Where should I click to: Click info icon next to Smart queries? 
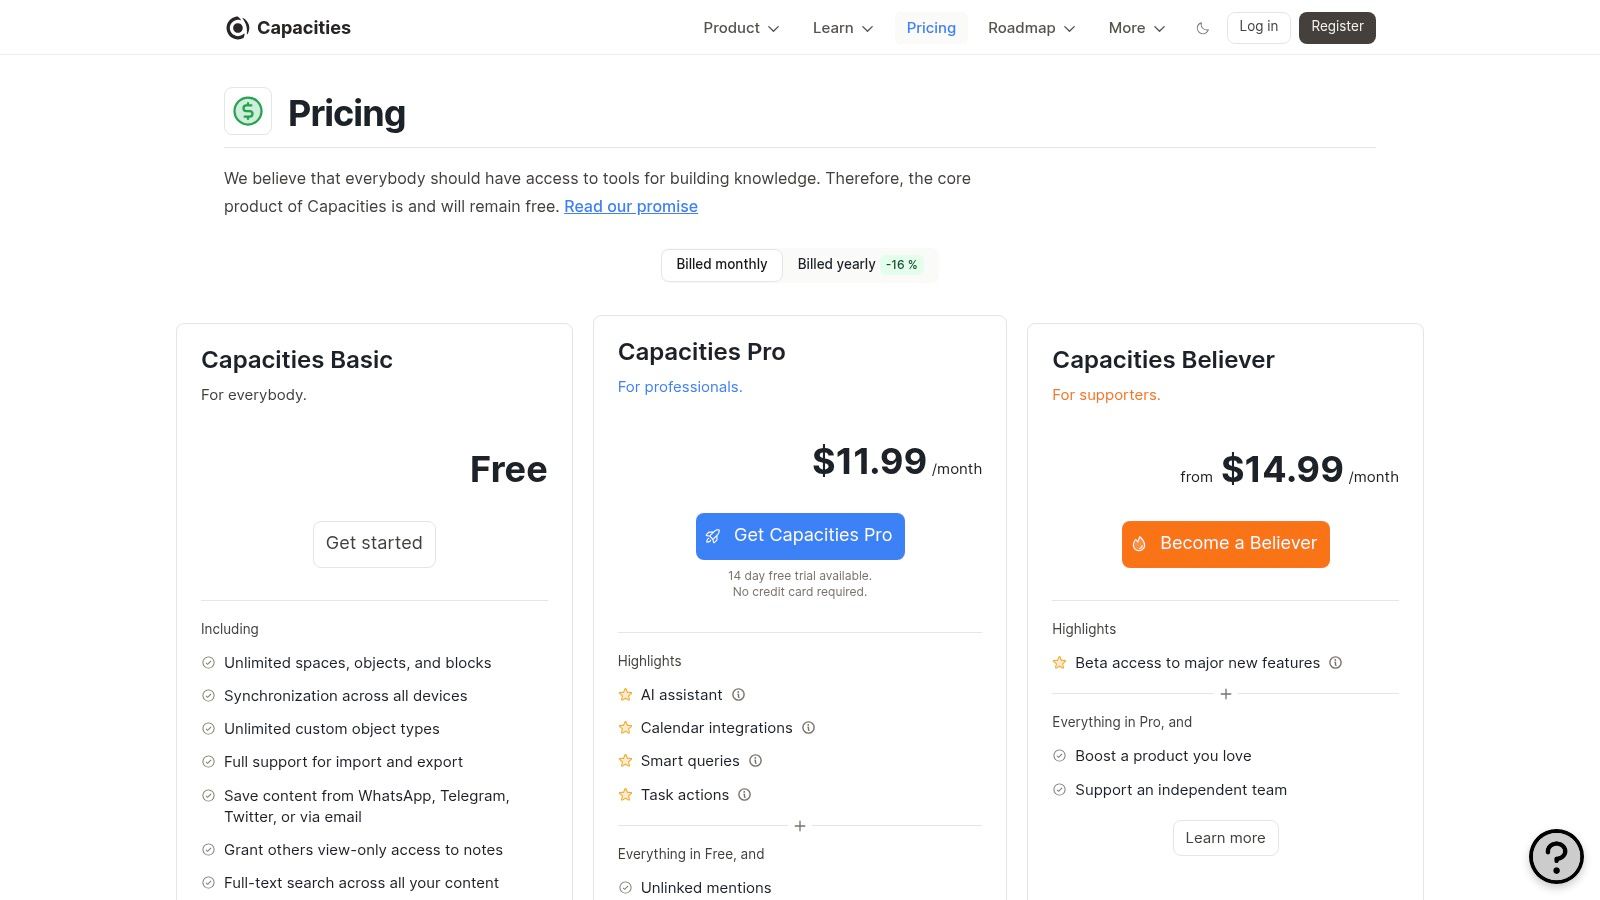756,761
